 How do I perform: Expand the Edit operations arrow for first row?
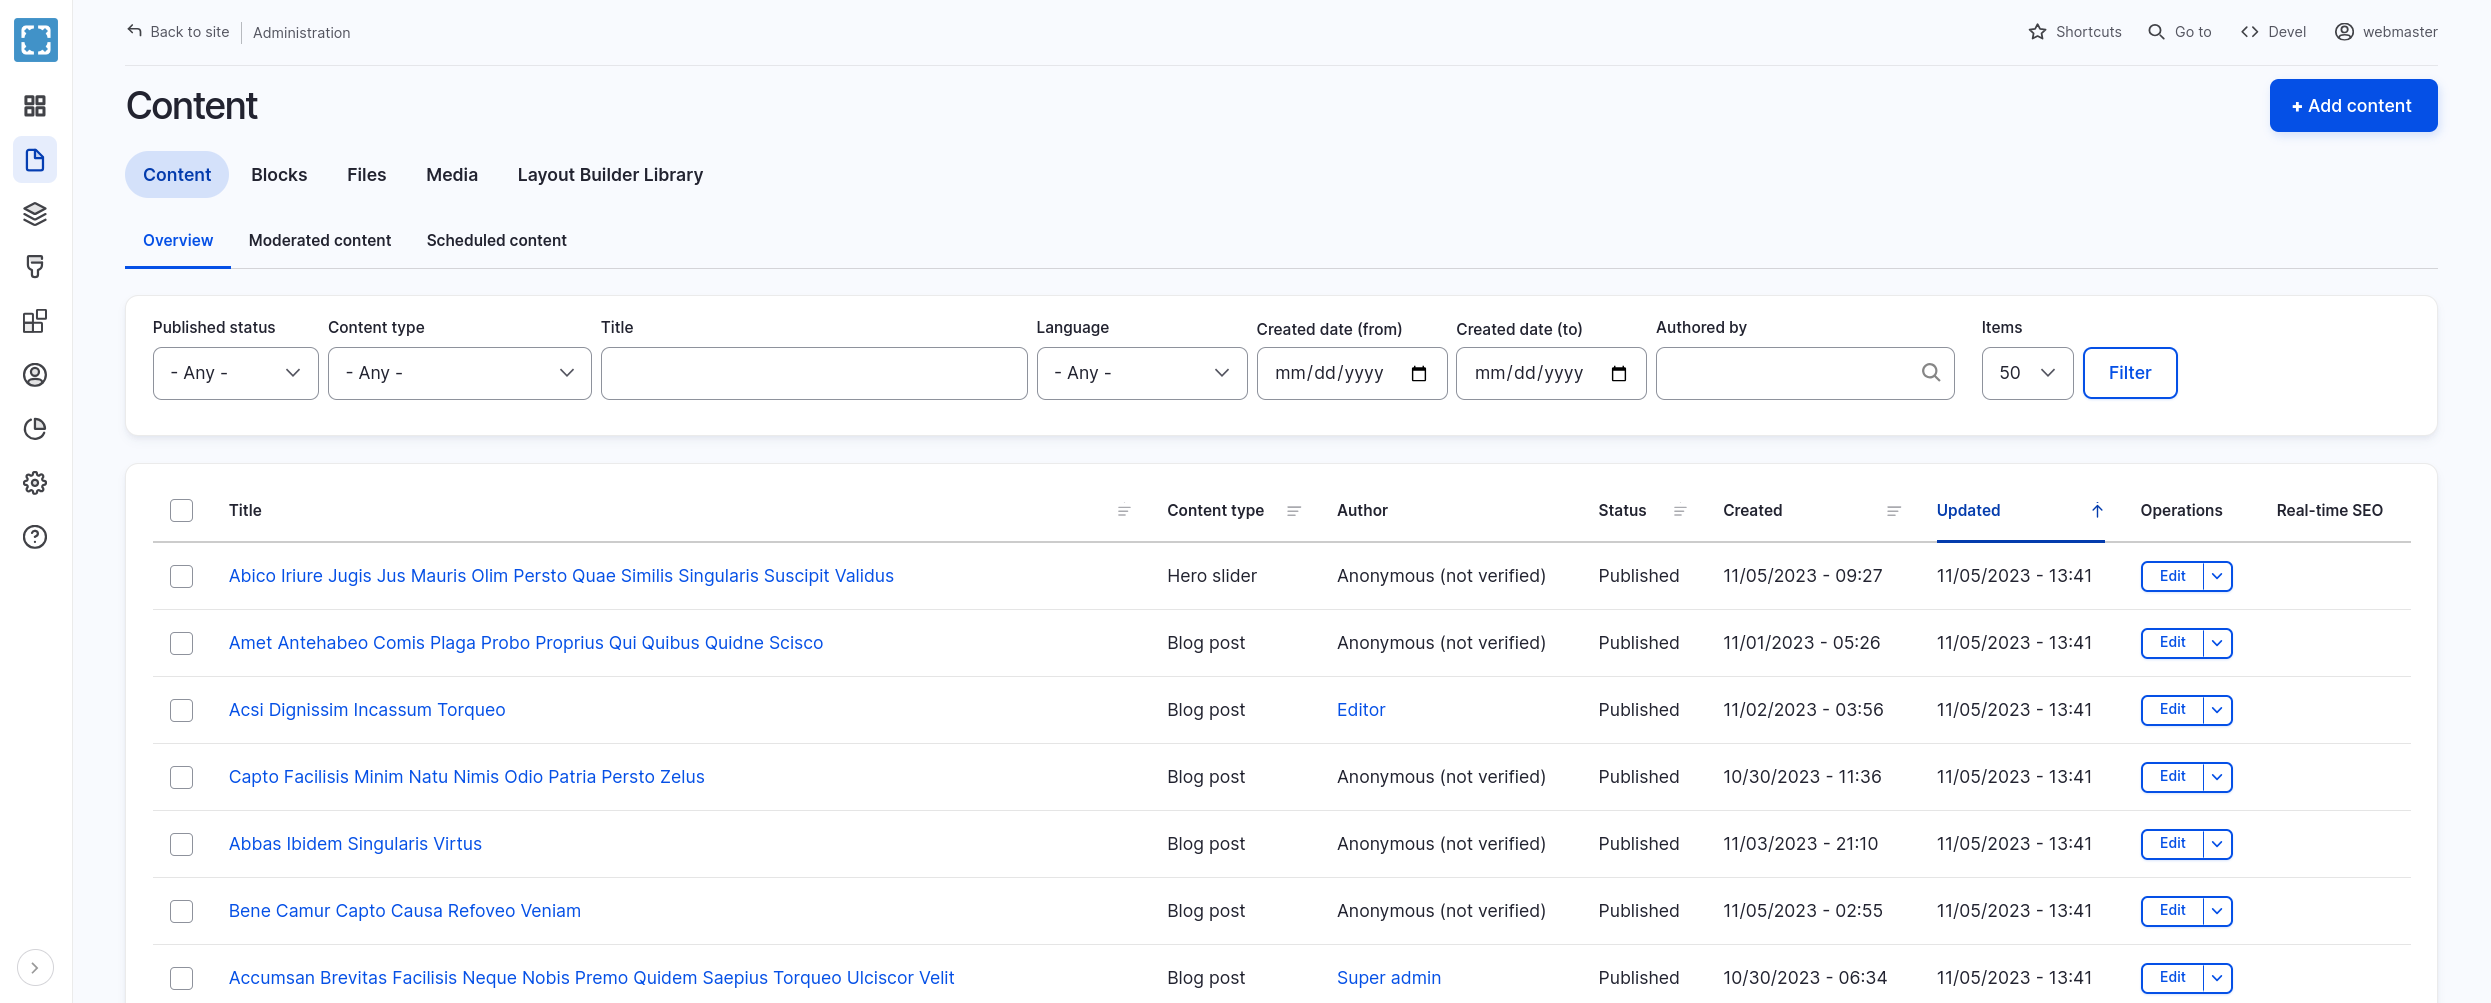tap(2217, 576)
